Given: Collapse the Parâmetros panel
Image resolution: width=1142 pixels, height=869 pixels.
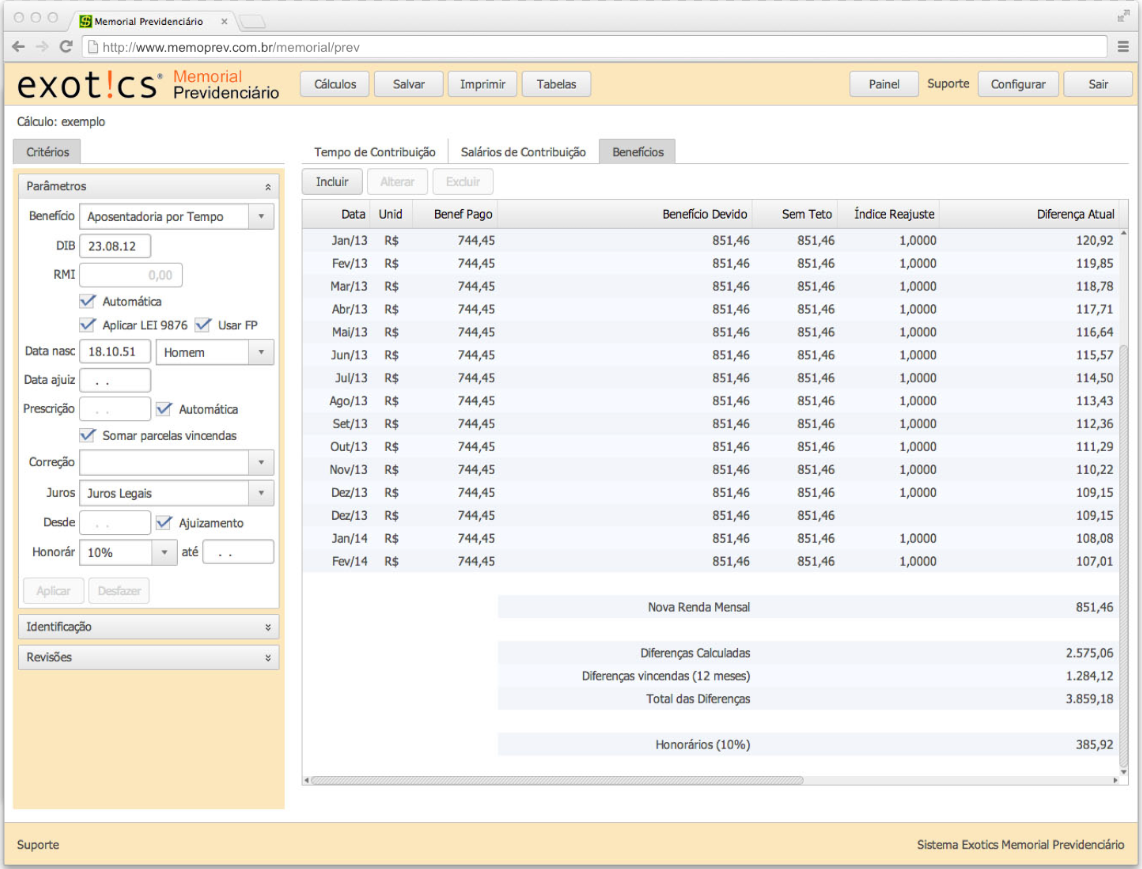Looking at the screenshot, I should [267, 187].
